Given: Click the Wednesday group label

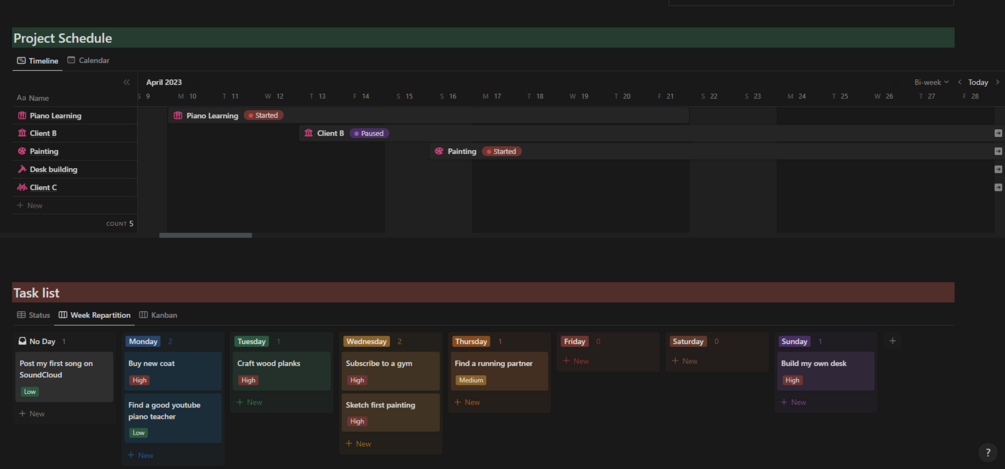Looking at the screenshot, I should (x=367, y=341).
